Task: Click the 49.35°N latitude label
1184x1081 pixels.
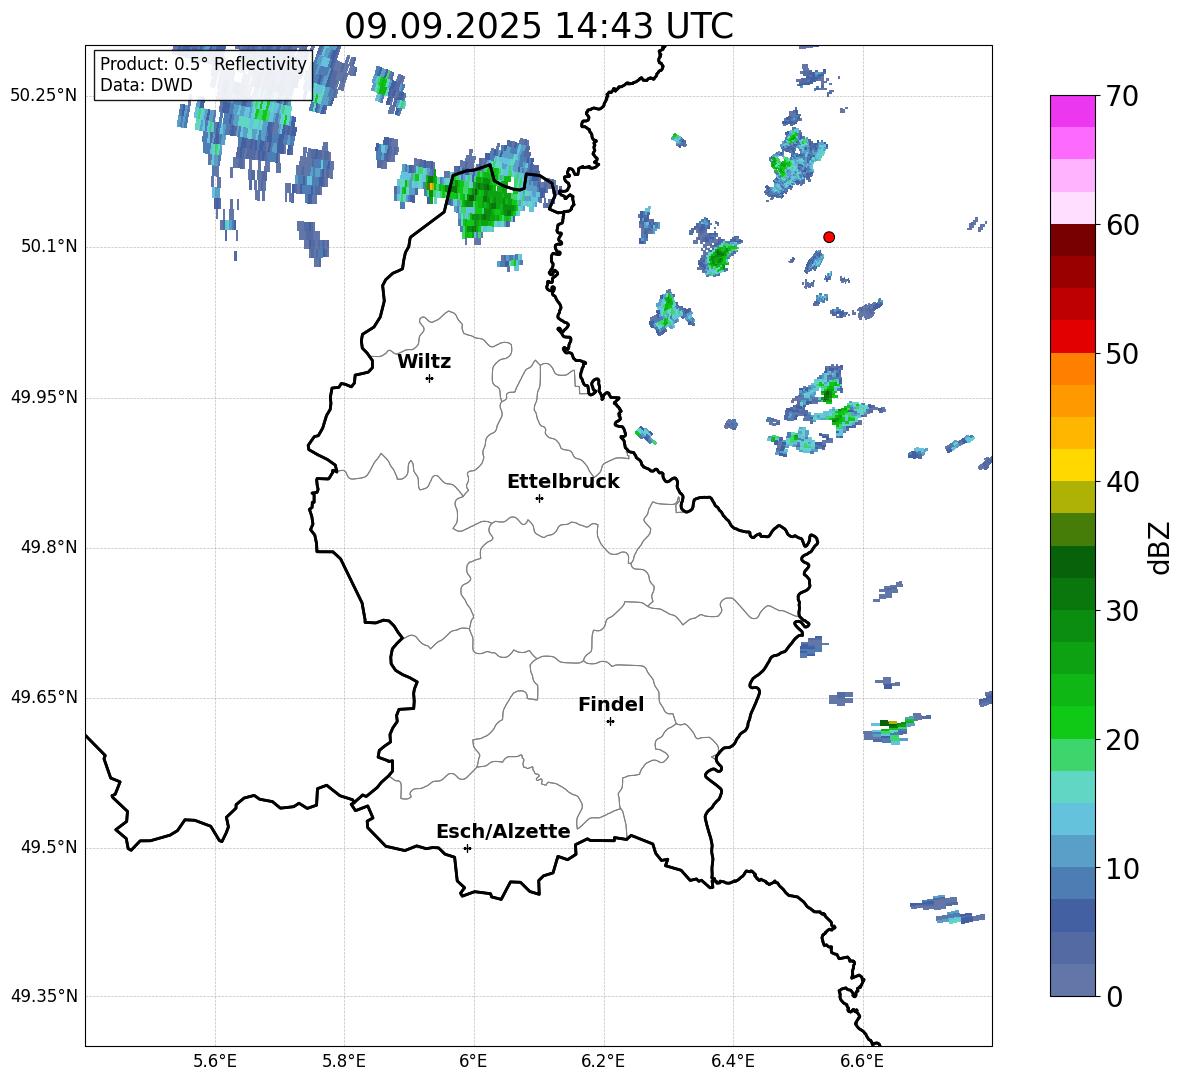Action: click(44, 996)
